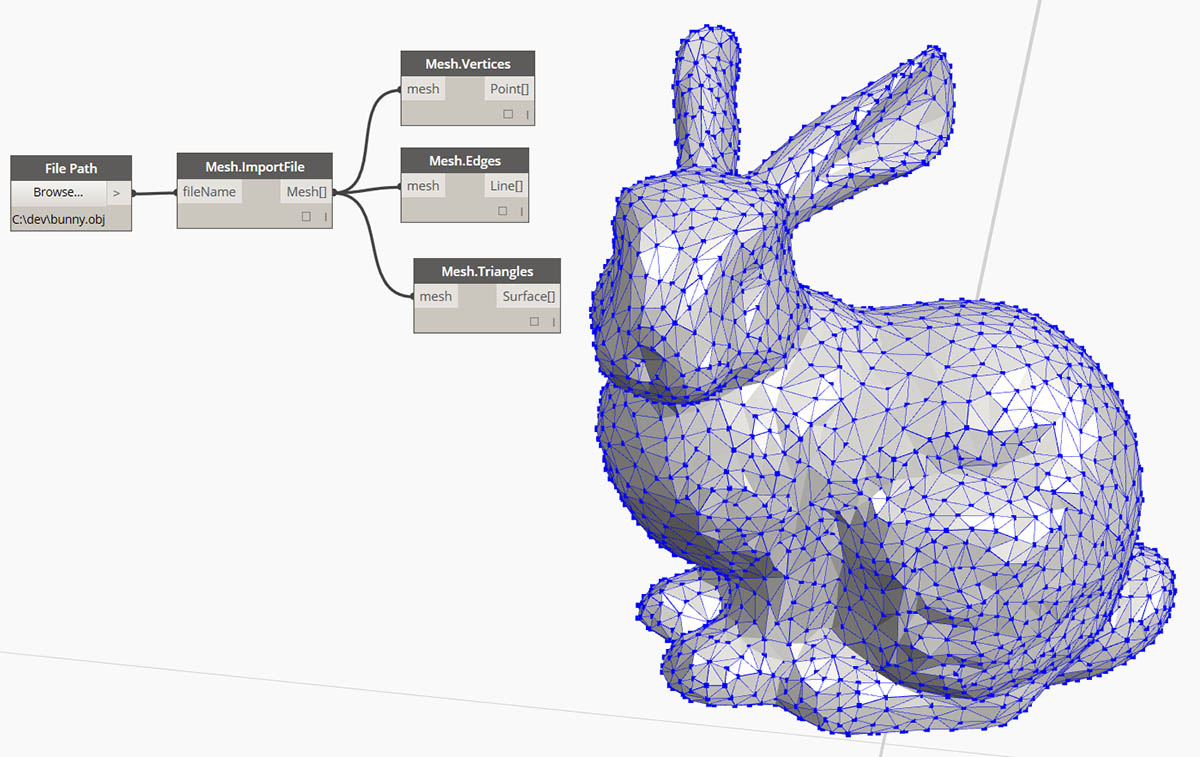Click the Mesh[] output port on Mesh.ImportFile
1200x757 pixels.
pos(306,191)
